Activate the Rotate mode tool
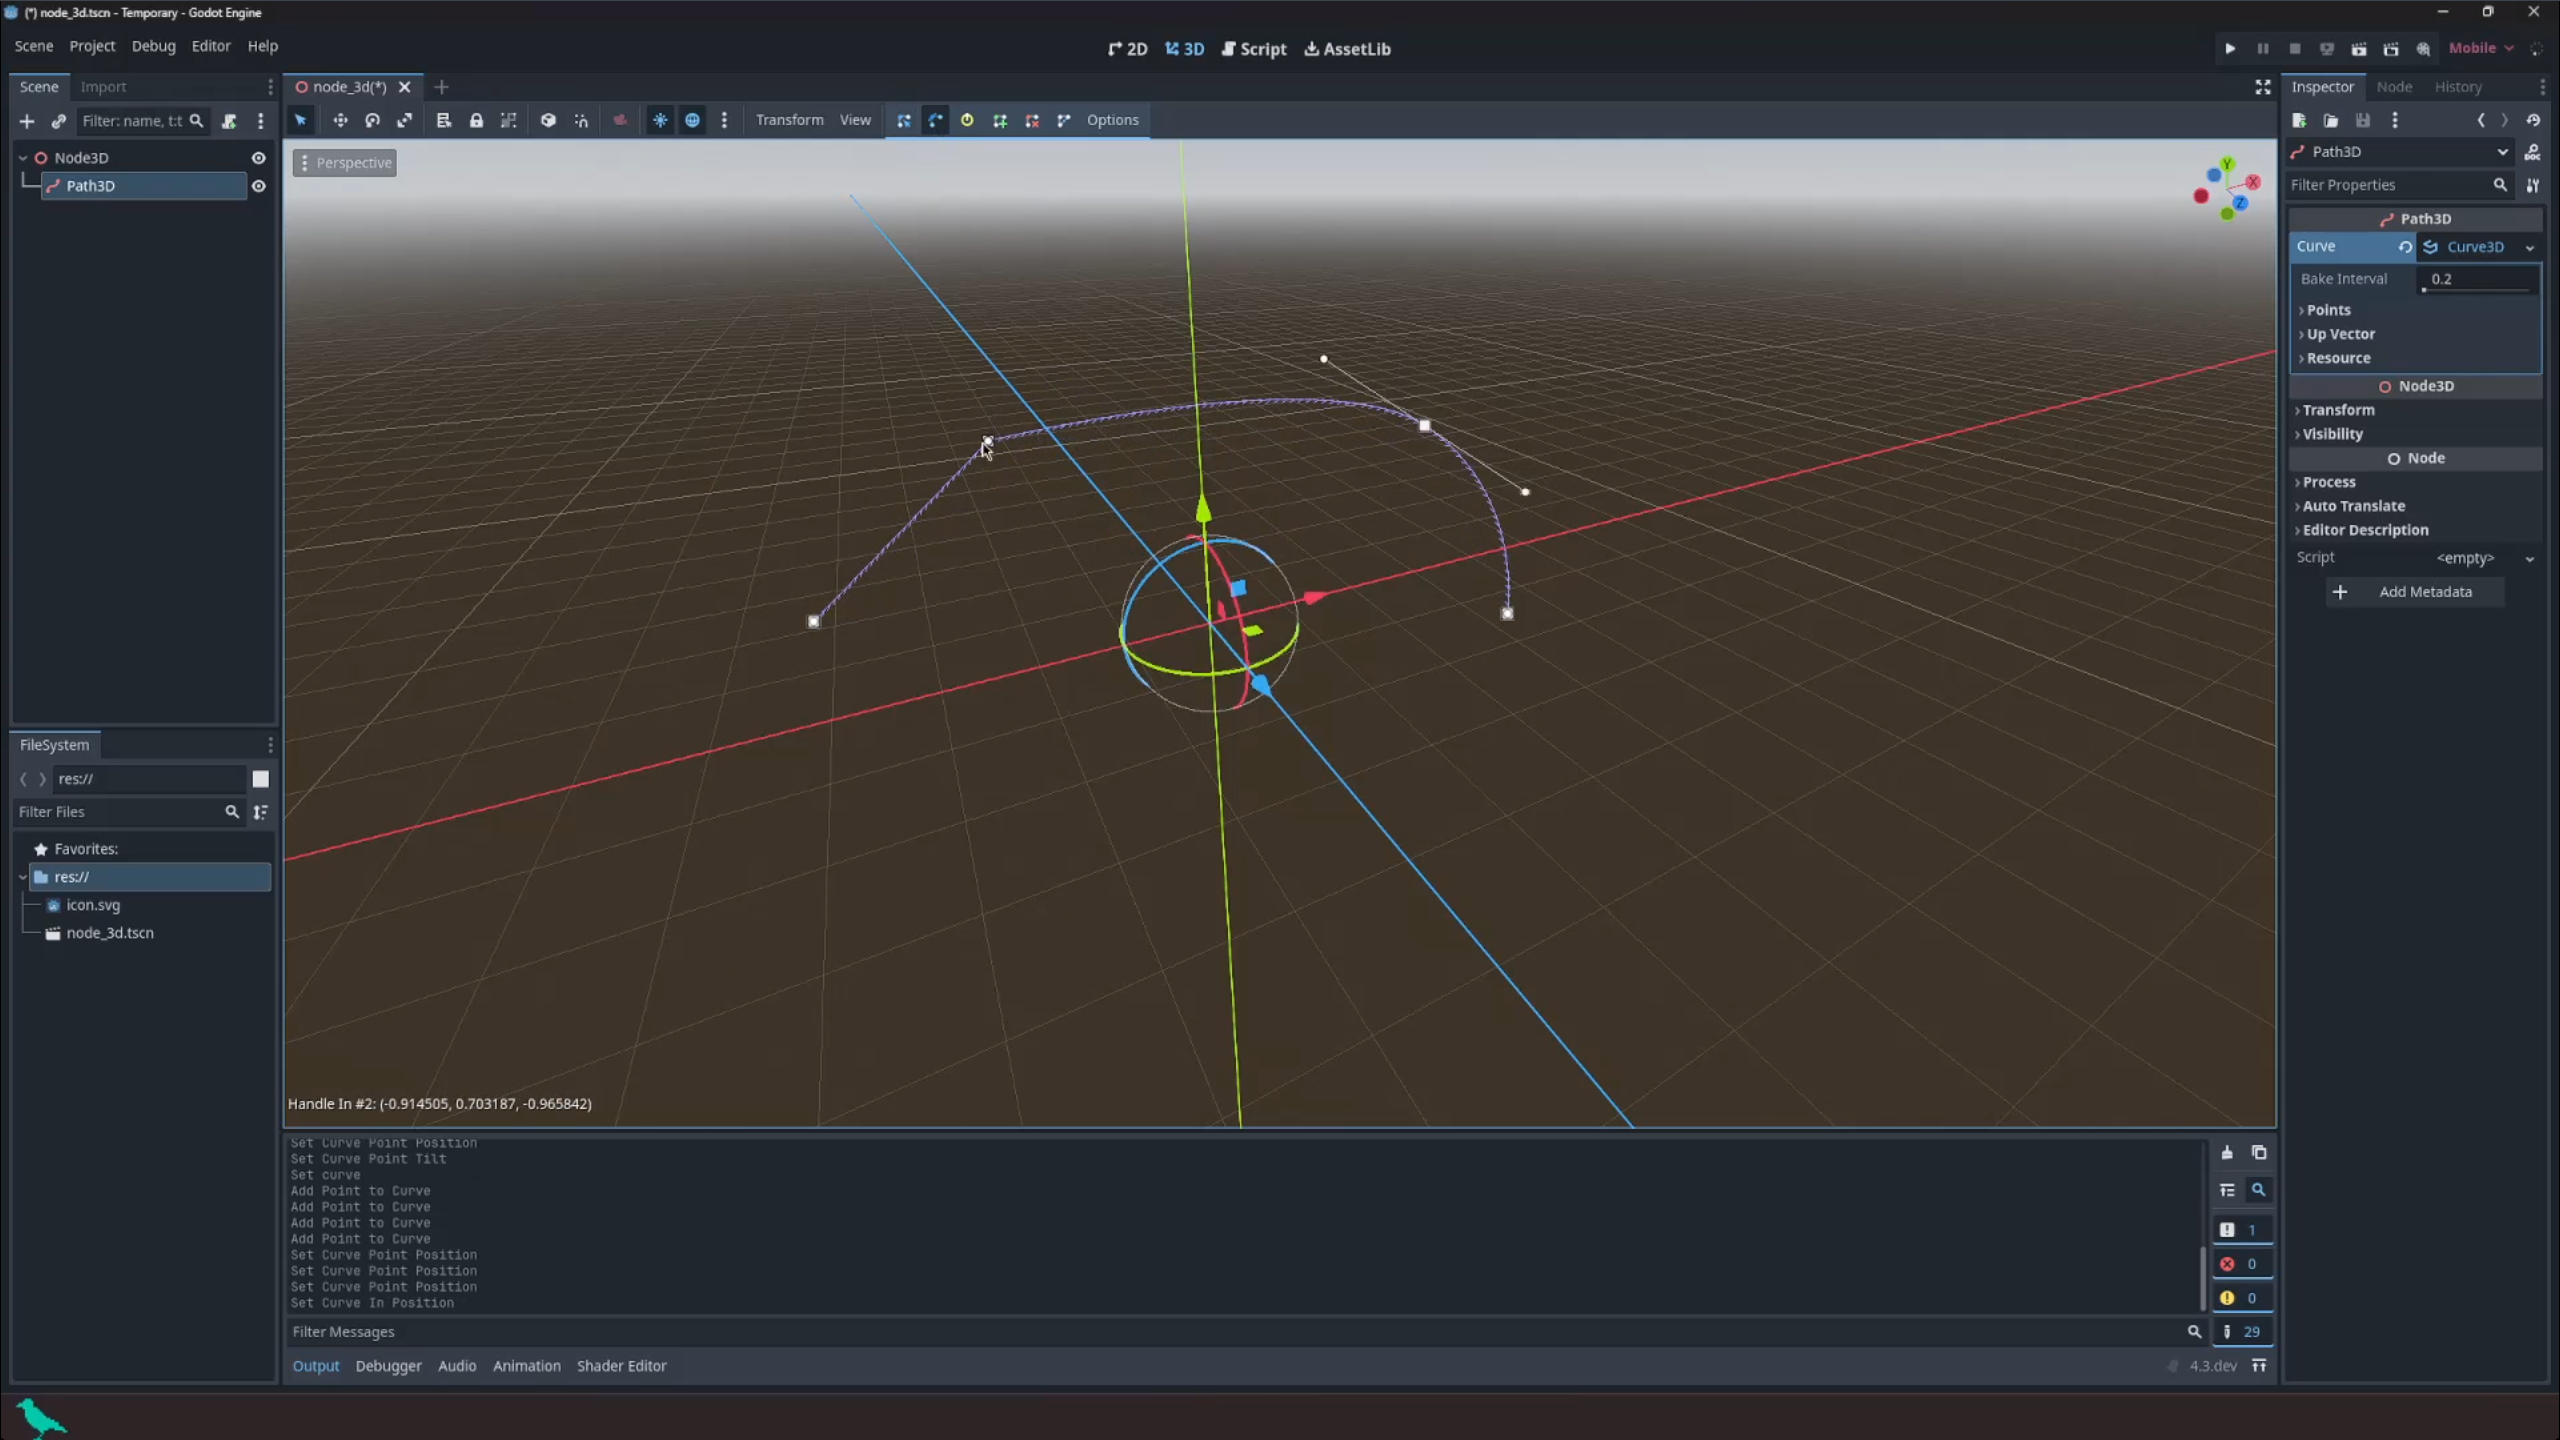The height and width of the screenshot is (1440, 2560). (x=372, y=120)
